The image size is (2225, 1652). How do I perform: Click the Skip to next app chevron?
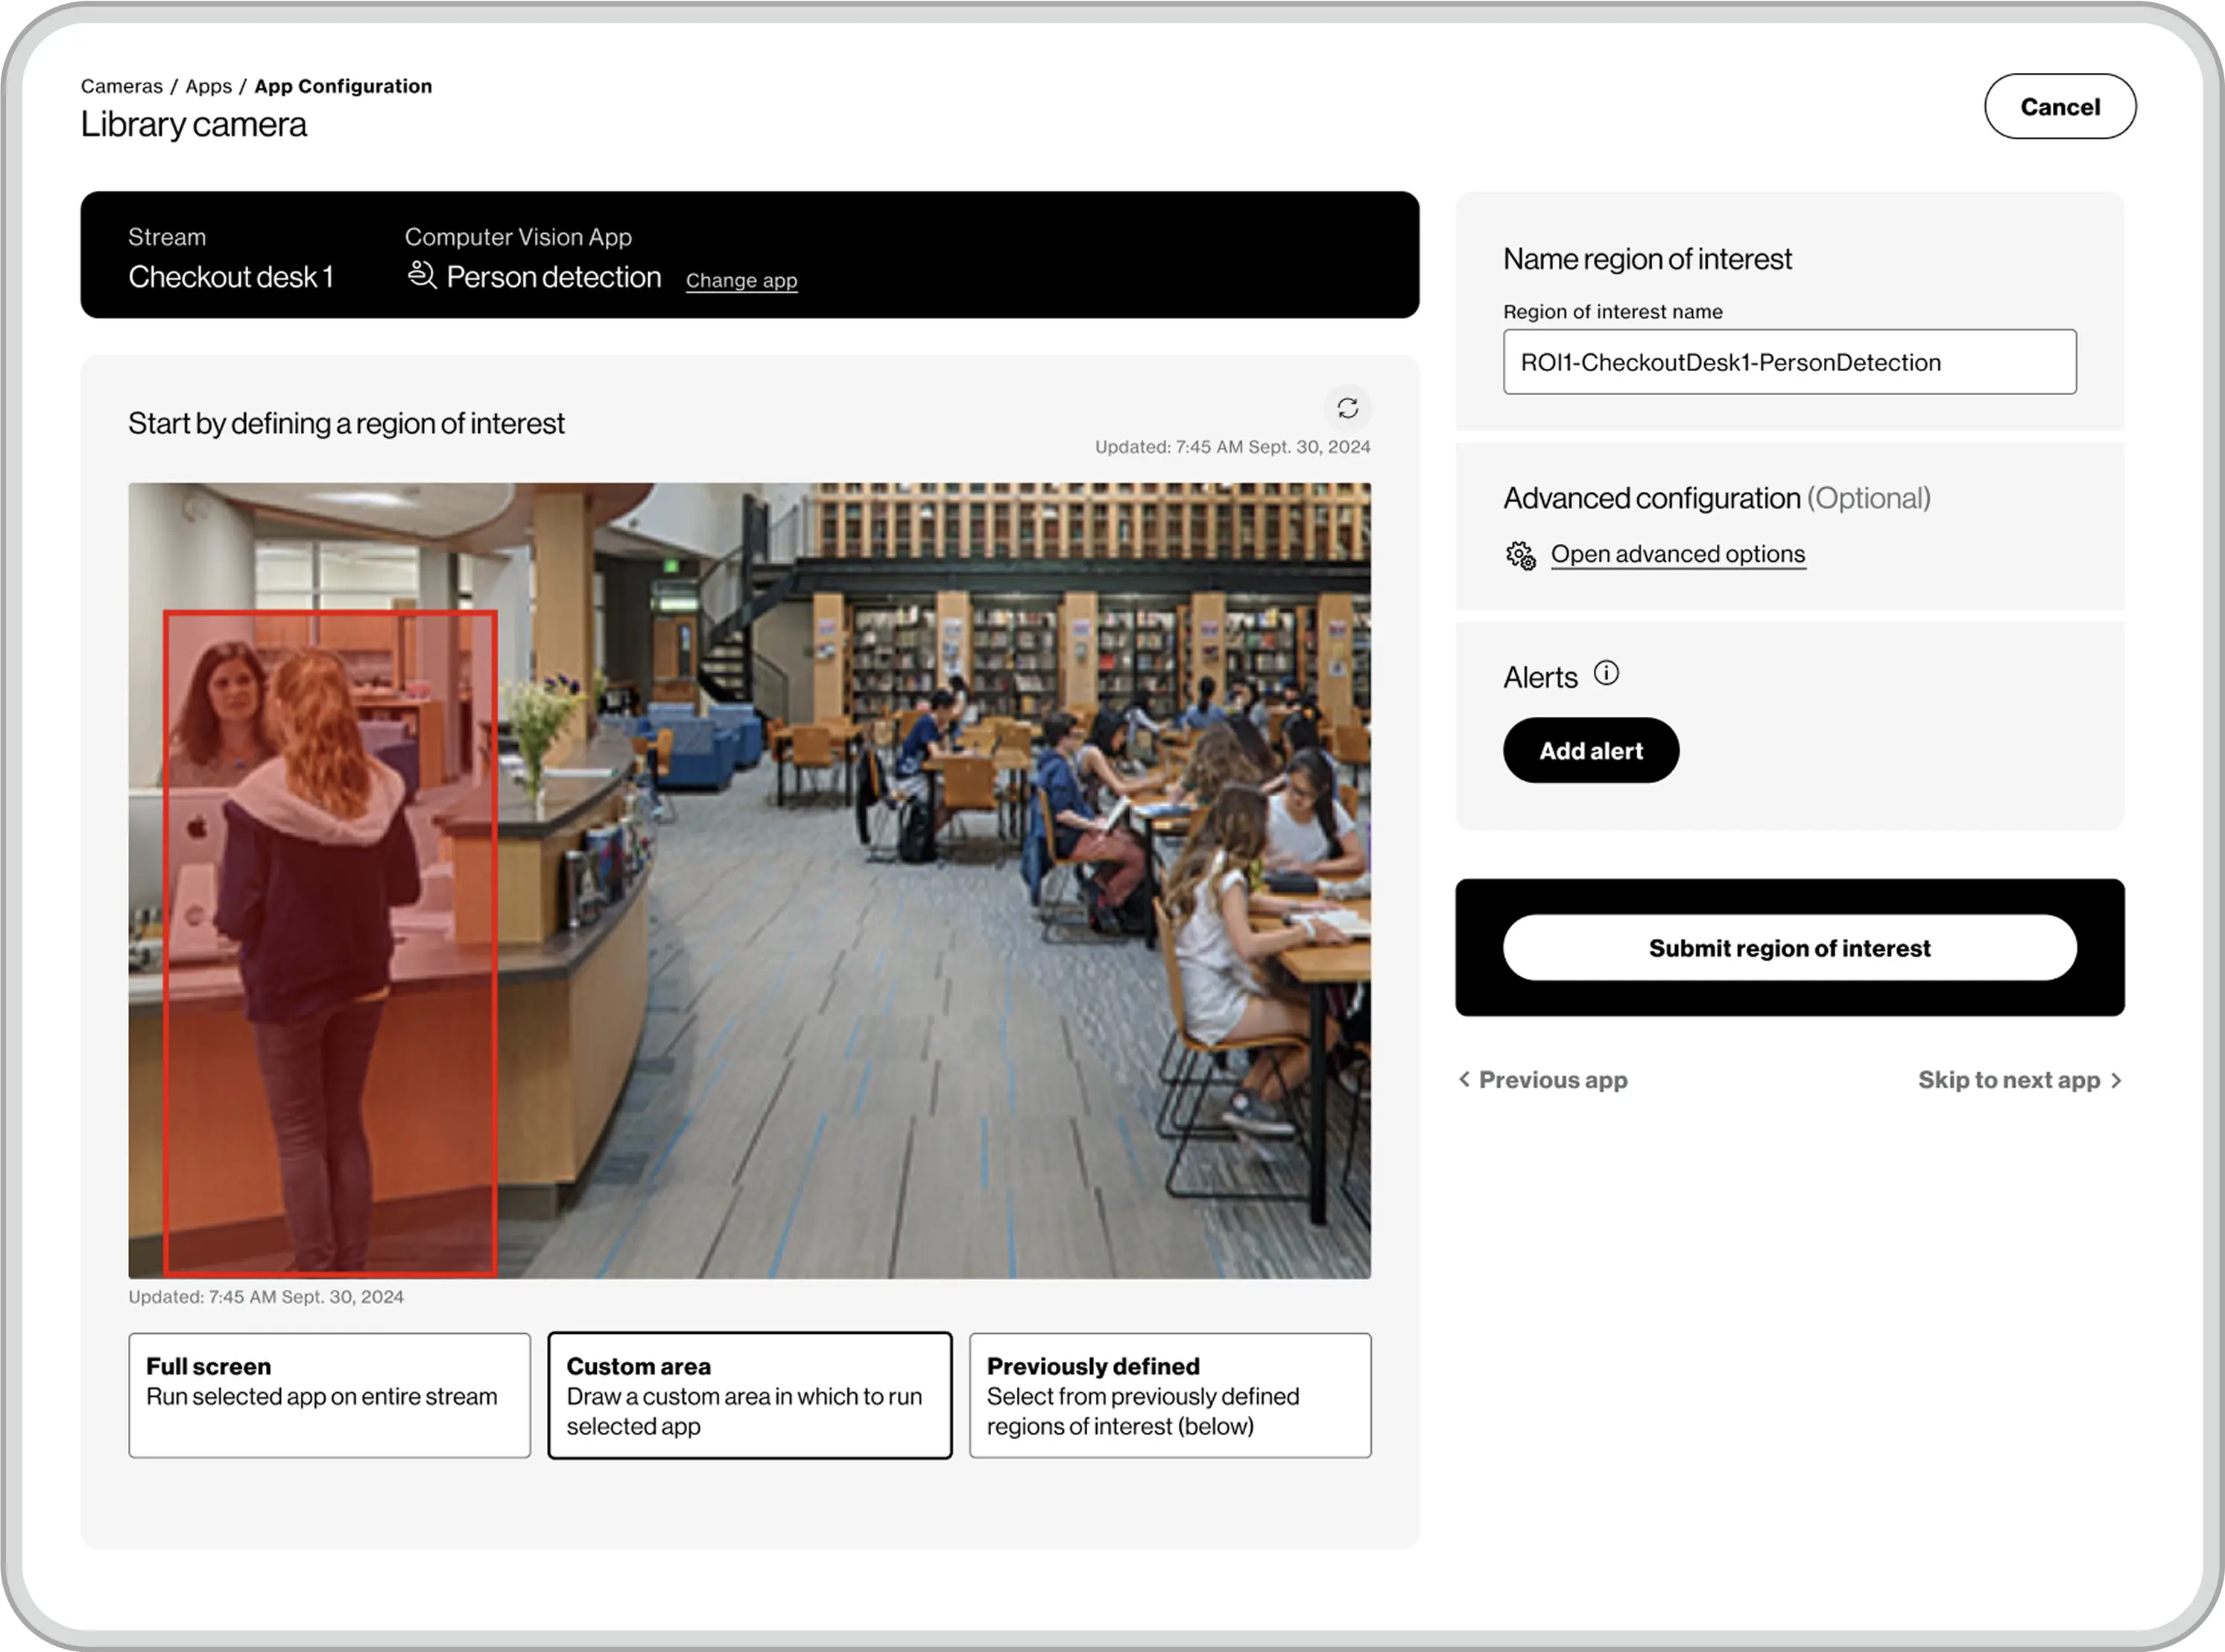click(x=2115, y=1080)
